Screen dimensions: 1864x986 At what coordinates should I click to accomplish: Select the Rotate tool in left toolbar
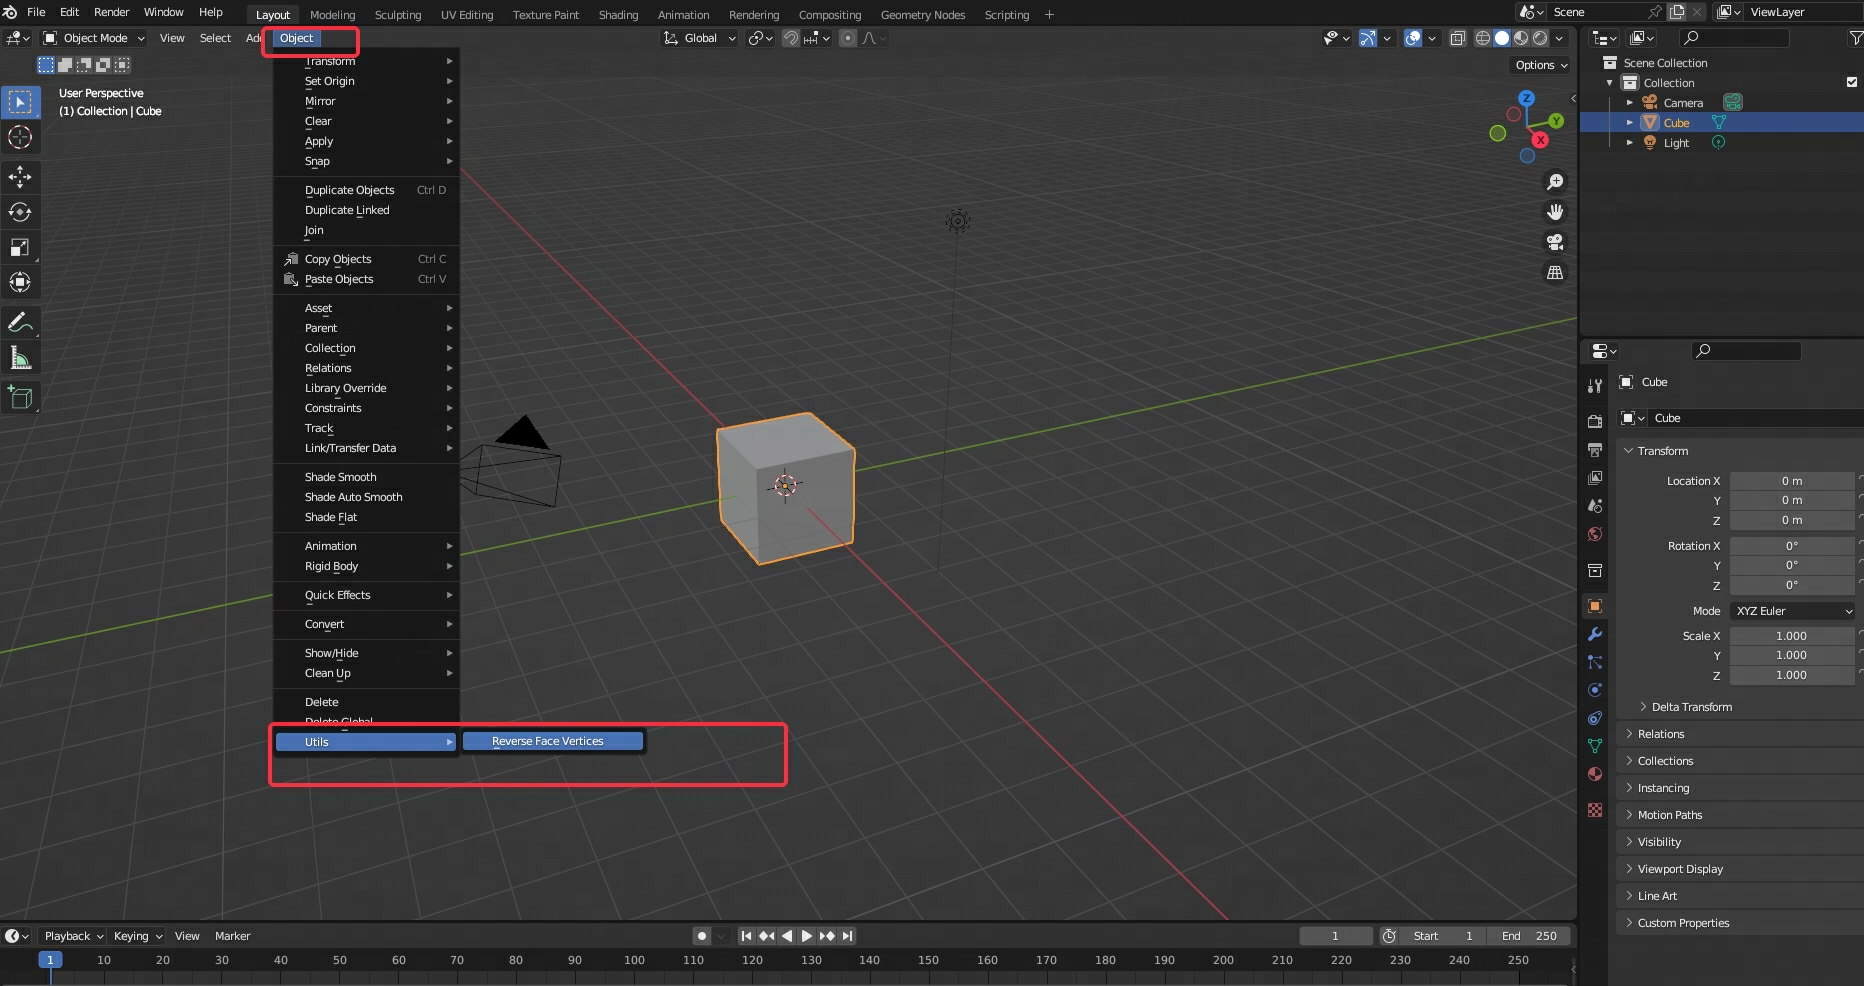point(20,212)
